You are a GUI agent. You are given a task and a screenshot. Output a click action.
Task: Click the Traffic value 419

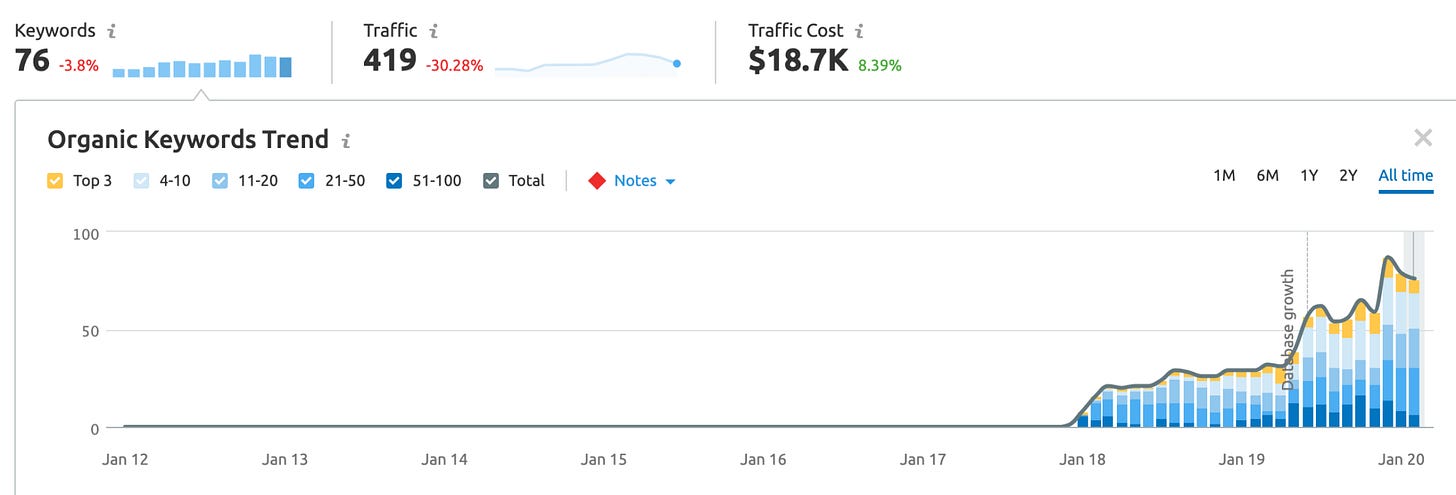[389, 62]
